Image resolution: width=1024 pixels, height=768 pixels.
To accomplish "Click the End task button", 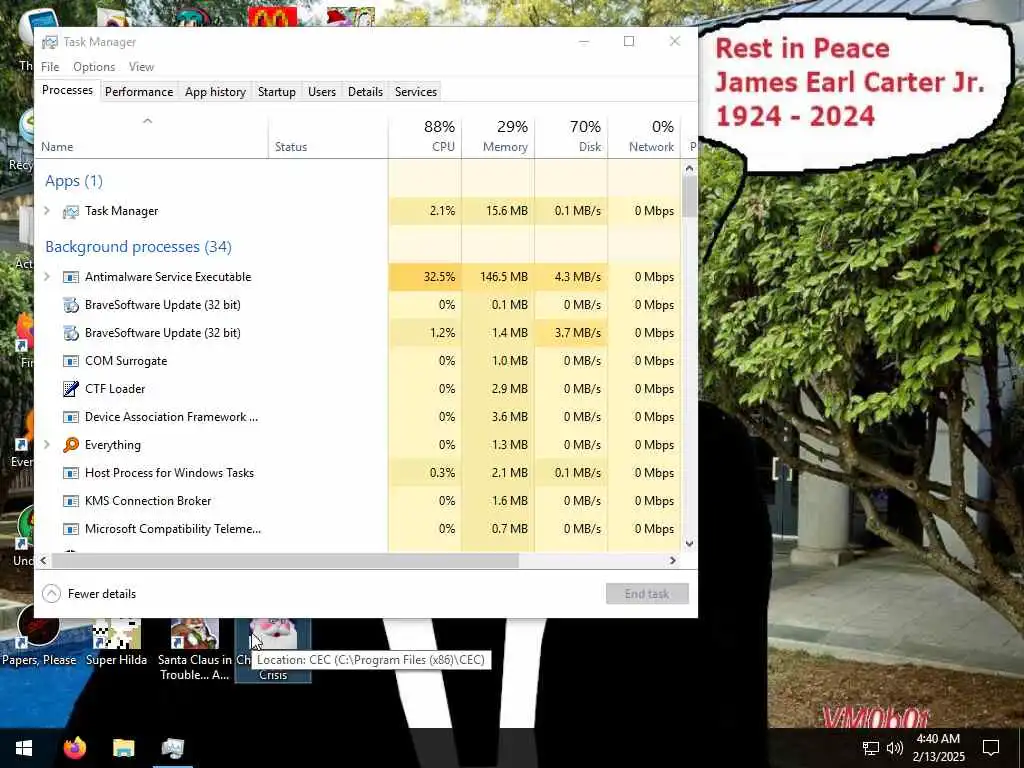I will click(x=647, y=594).
